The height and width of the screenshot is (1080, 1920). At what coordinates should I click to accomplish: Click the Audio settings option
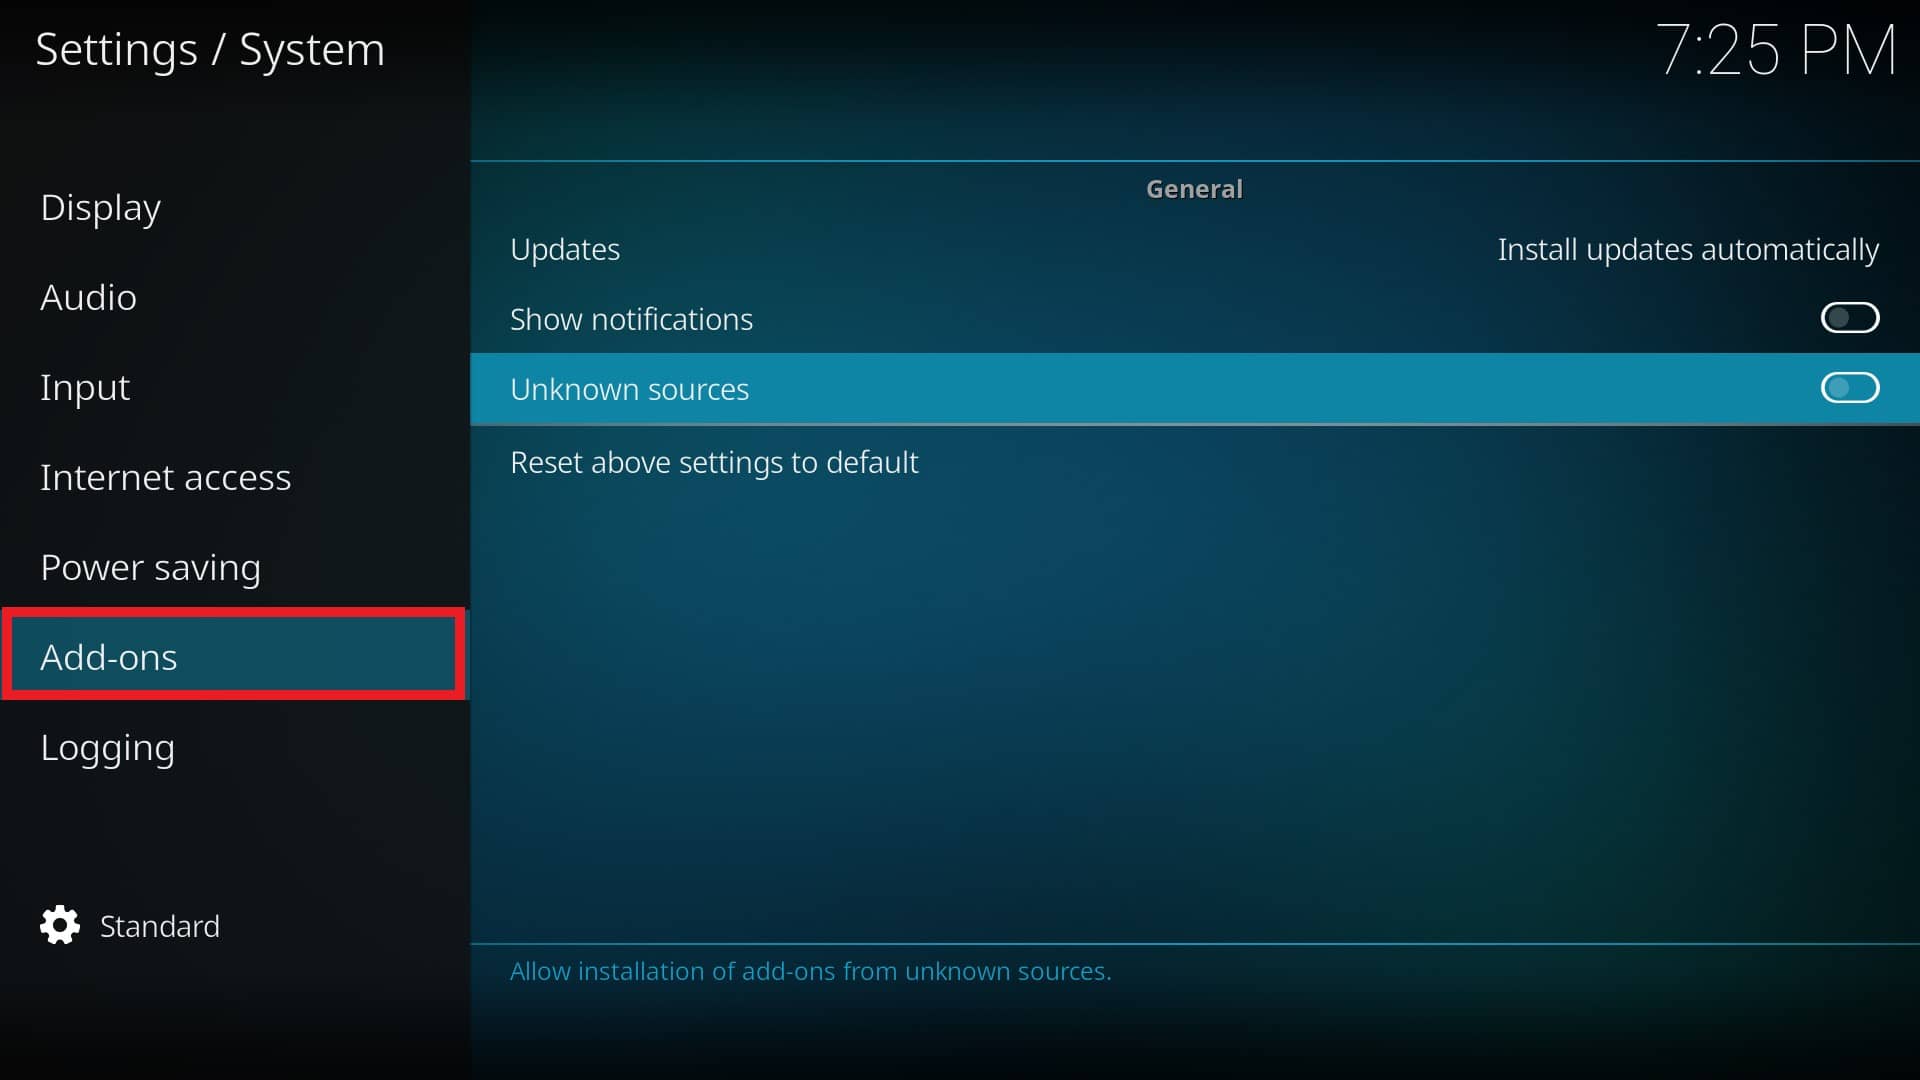click(x=88, y=297)
